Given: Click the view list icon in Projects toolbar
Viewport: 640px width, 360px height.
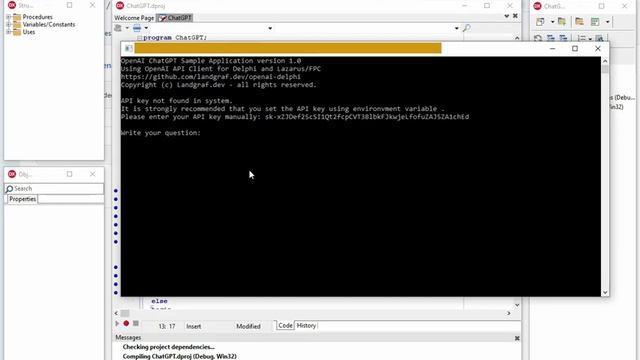Looking at the screenshot, I should (x=596, y=22).
